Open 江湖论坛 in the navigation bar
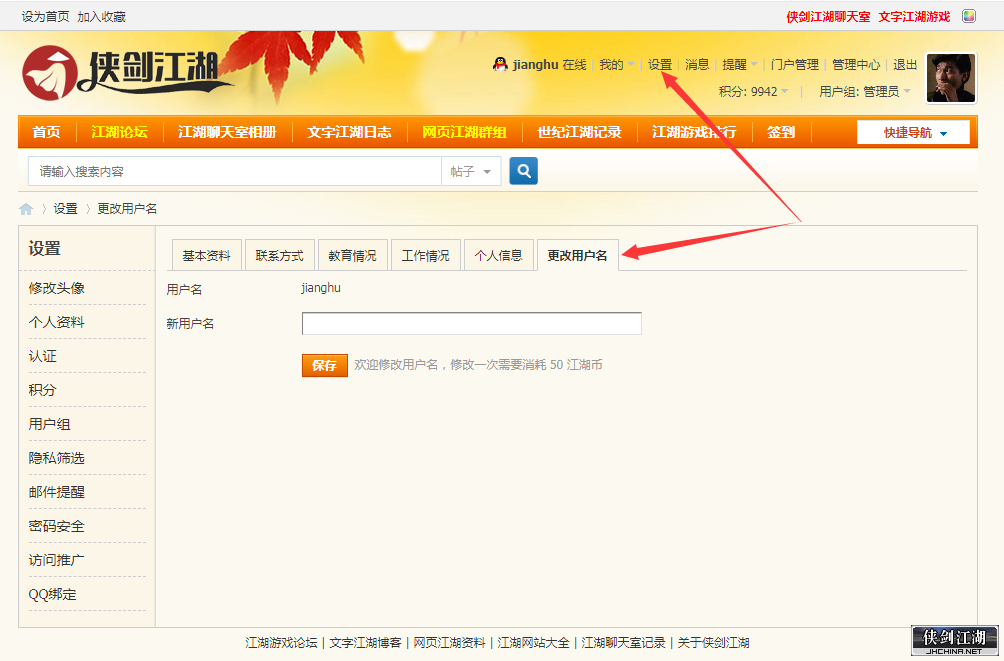 (x=119, y=132)
